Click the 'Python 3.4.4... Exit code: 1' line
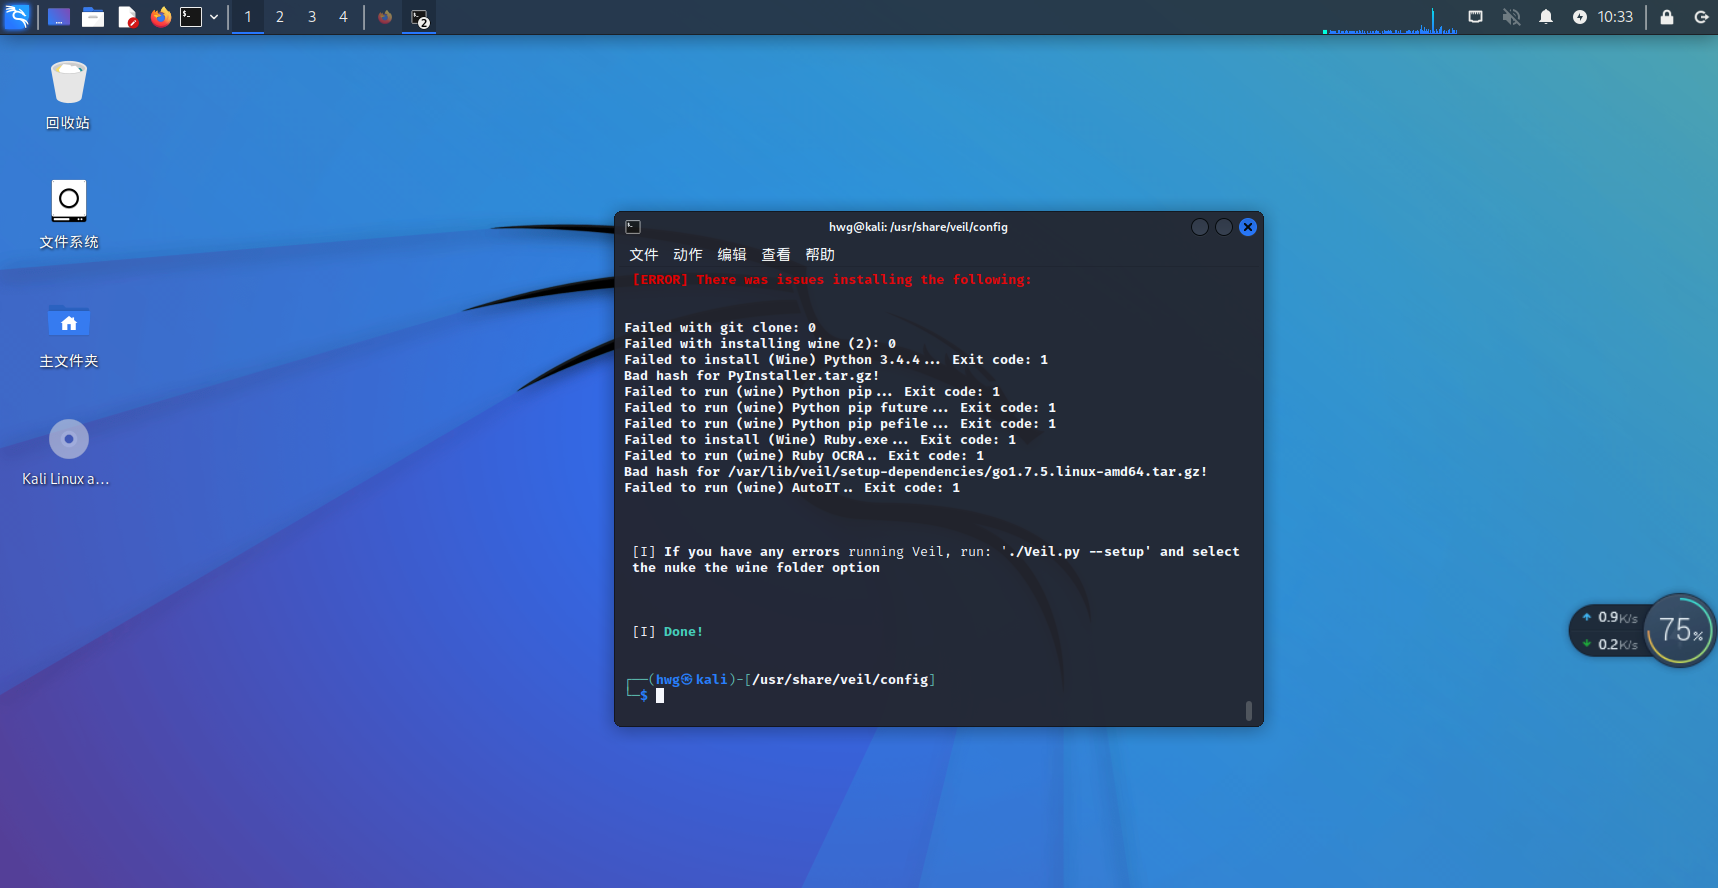The width and height of the screenshot is (1718, 888). 836,360
